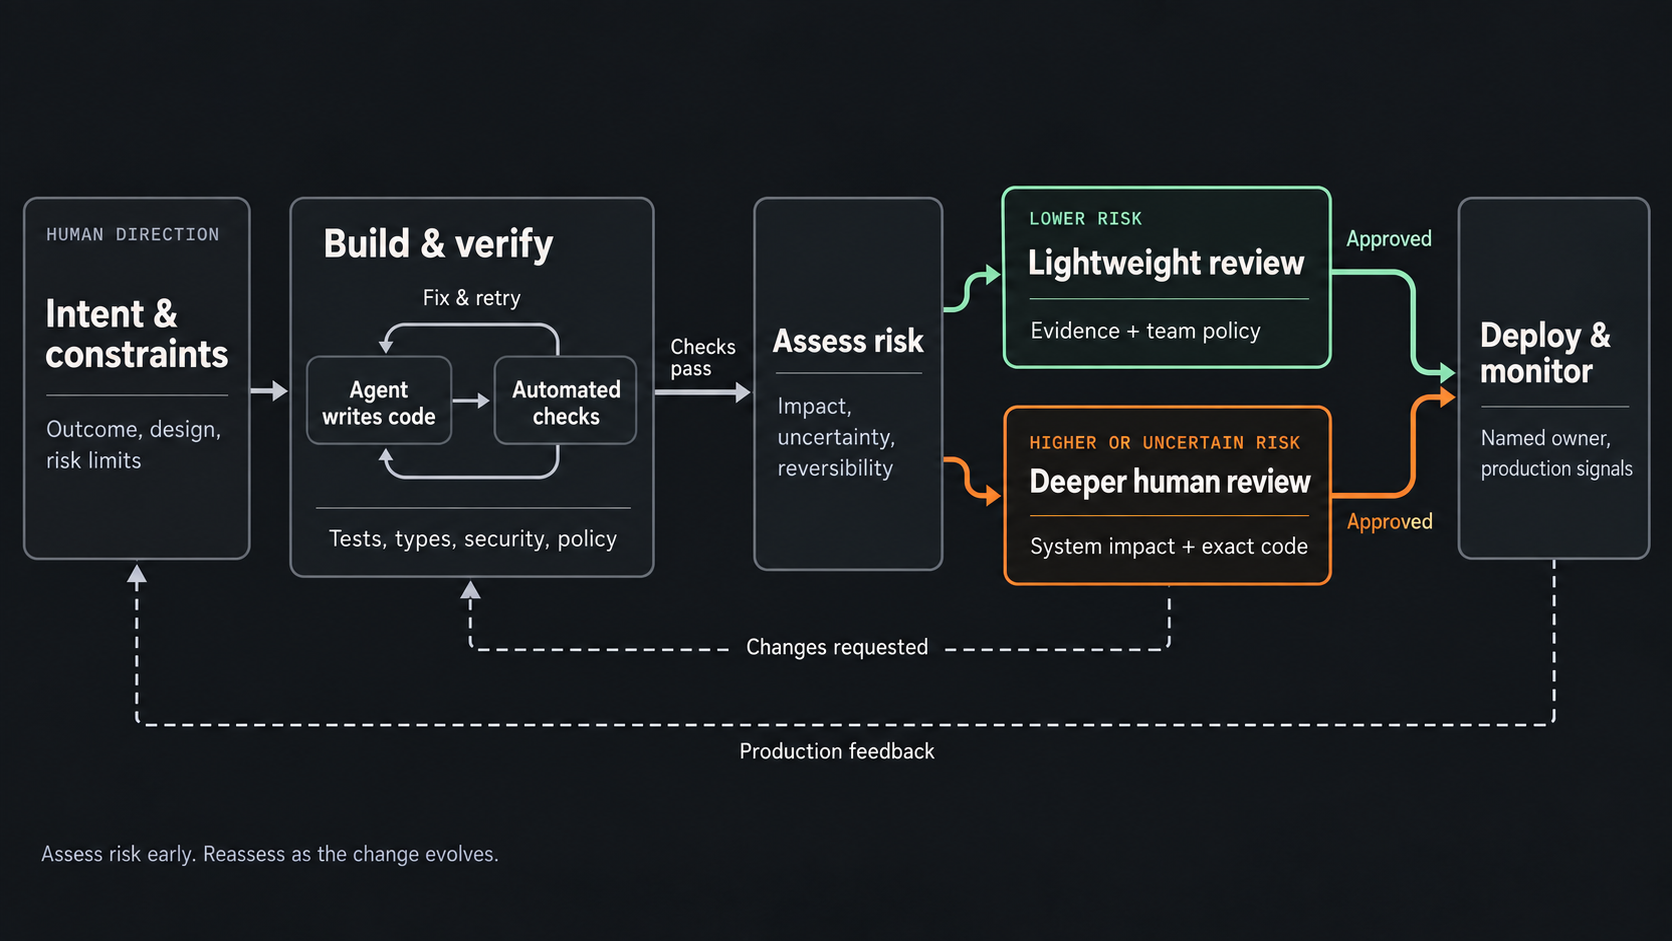Click "Impact, uncertainty, reversibility" text
1672x941 pixels.
[x=836, y=437]
